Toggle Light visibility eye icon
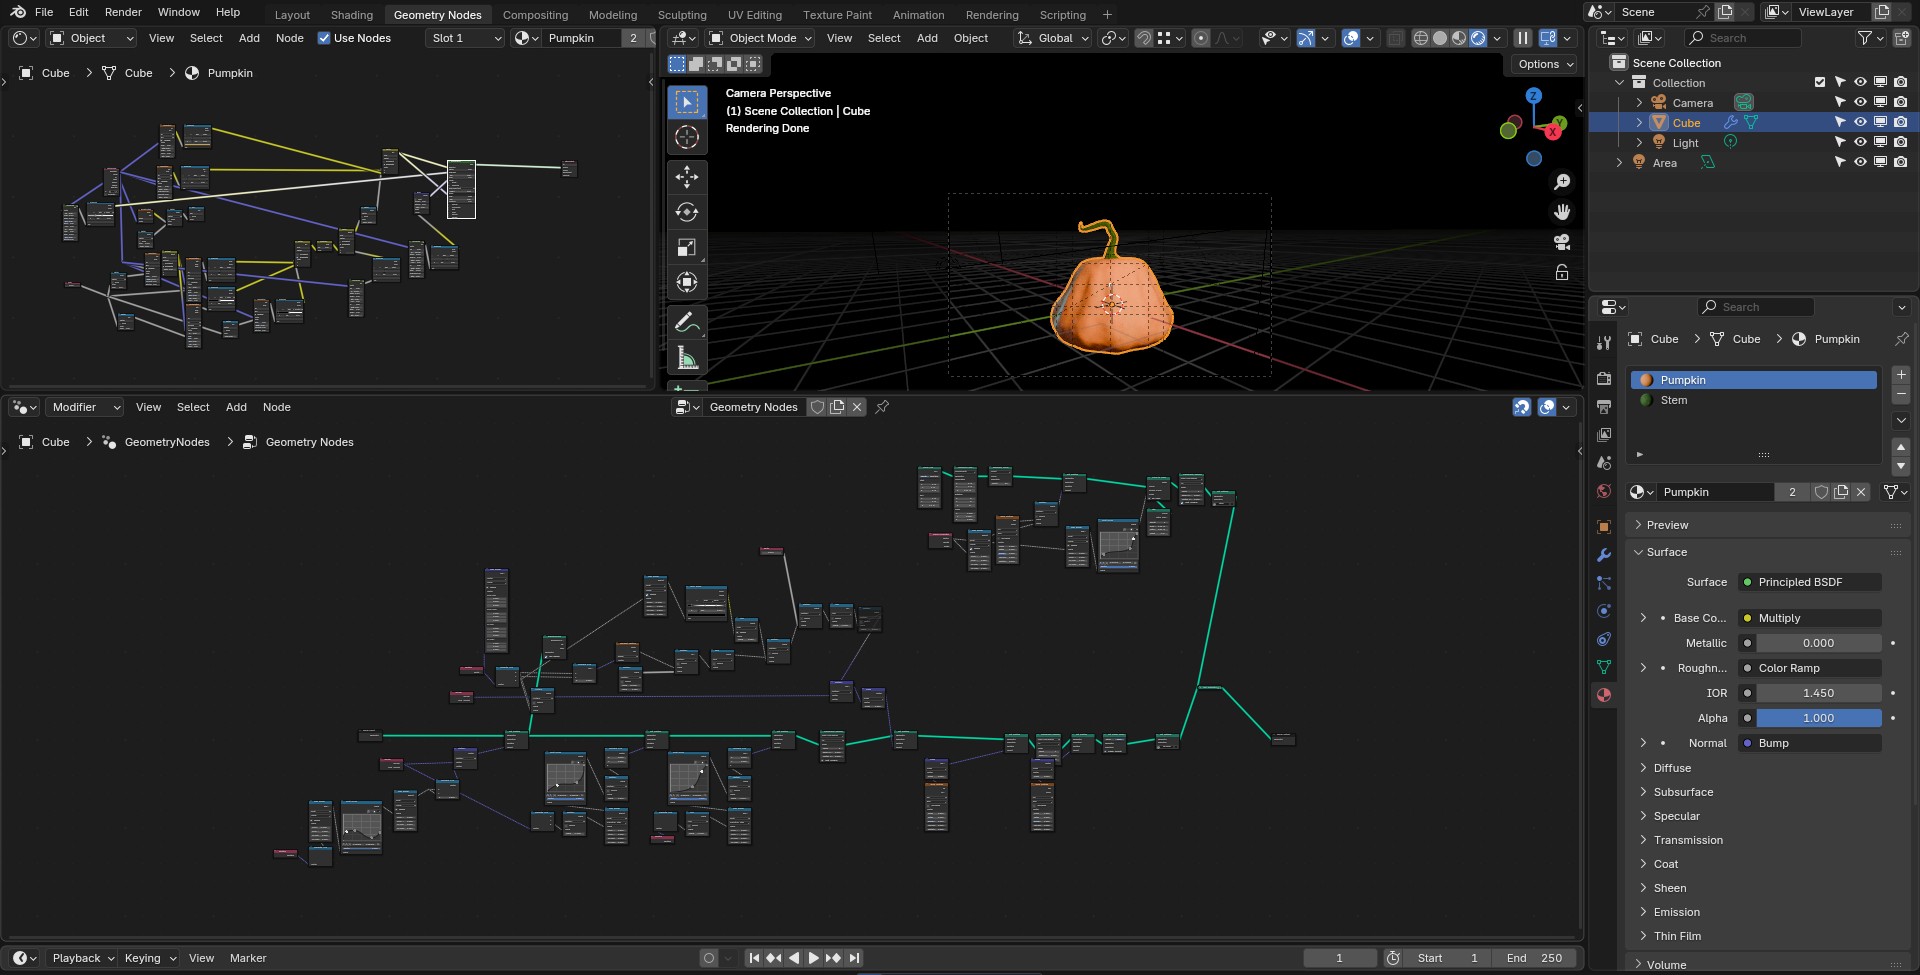The height and width of the screenshot is (975, 1920). point(1860,142)
